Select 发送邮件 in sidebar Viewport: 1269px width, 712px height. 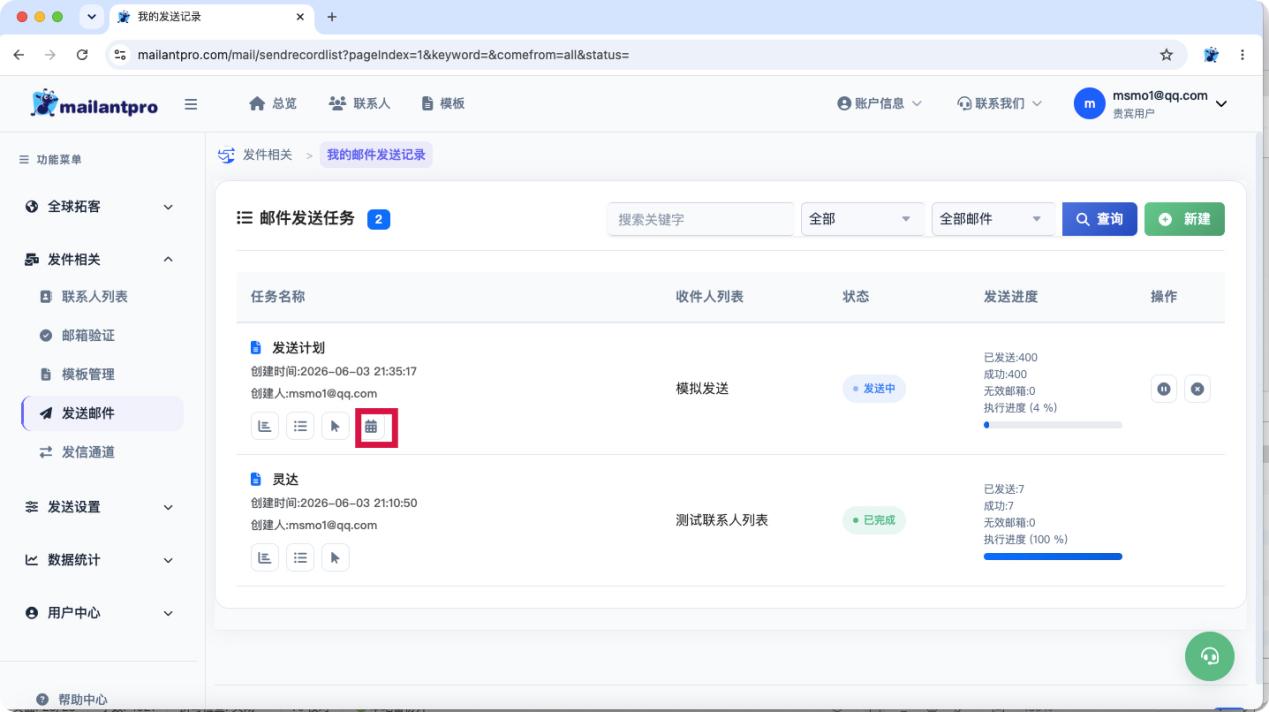[102, 413]
